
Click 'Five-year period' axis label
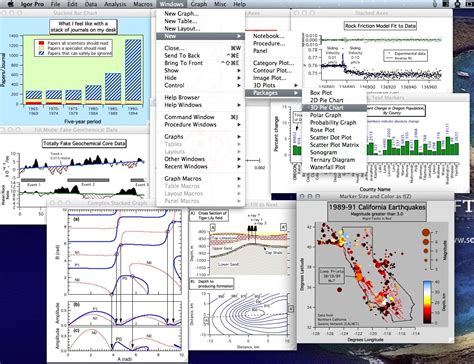click(83, 122)
